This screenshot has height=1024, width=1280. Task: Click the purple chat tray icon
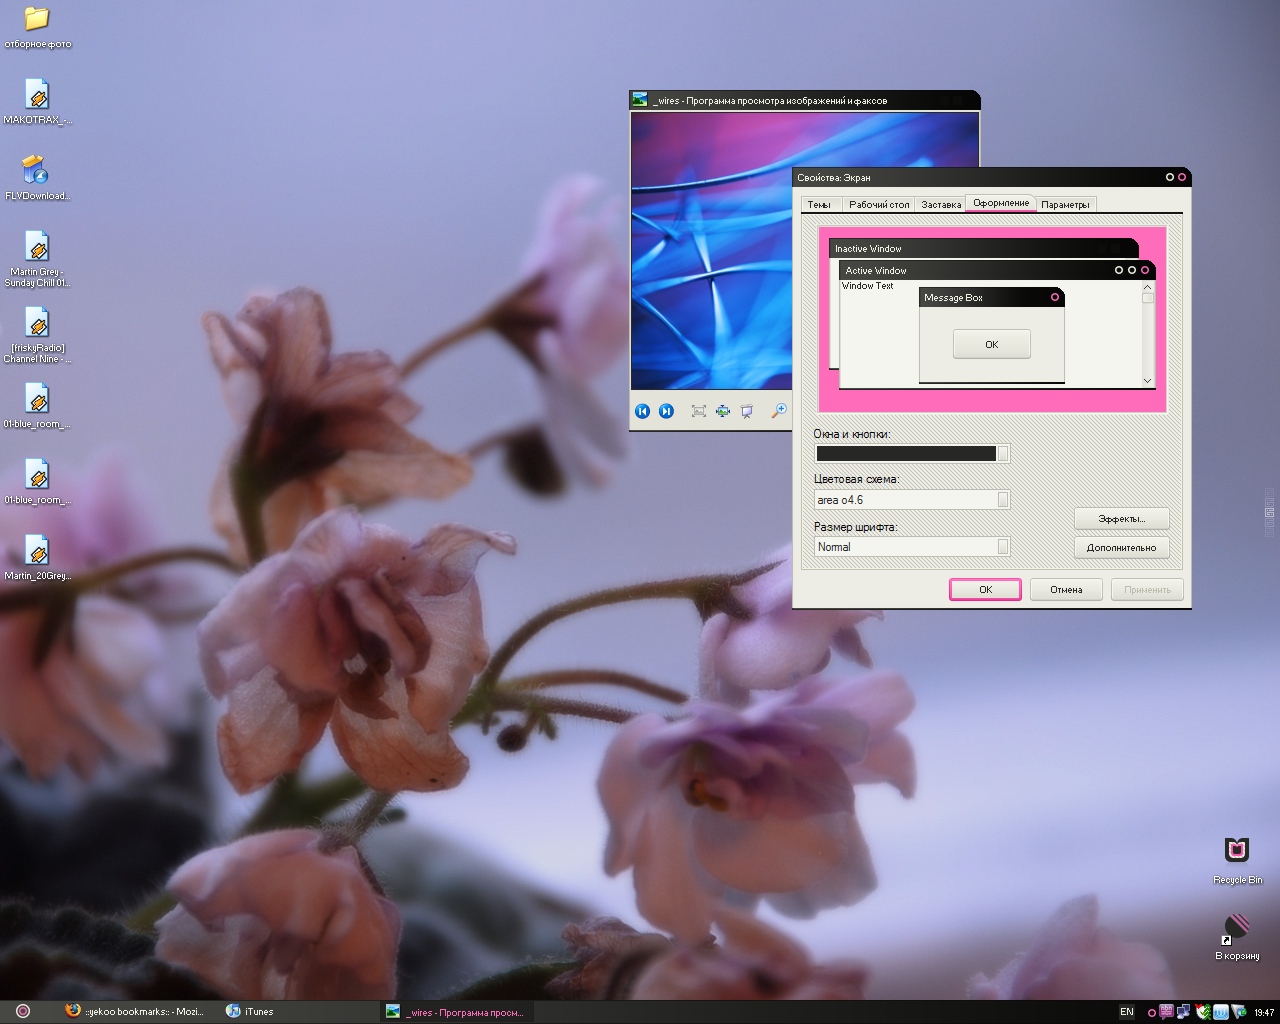[1166, 1012]
